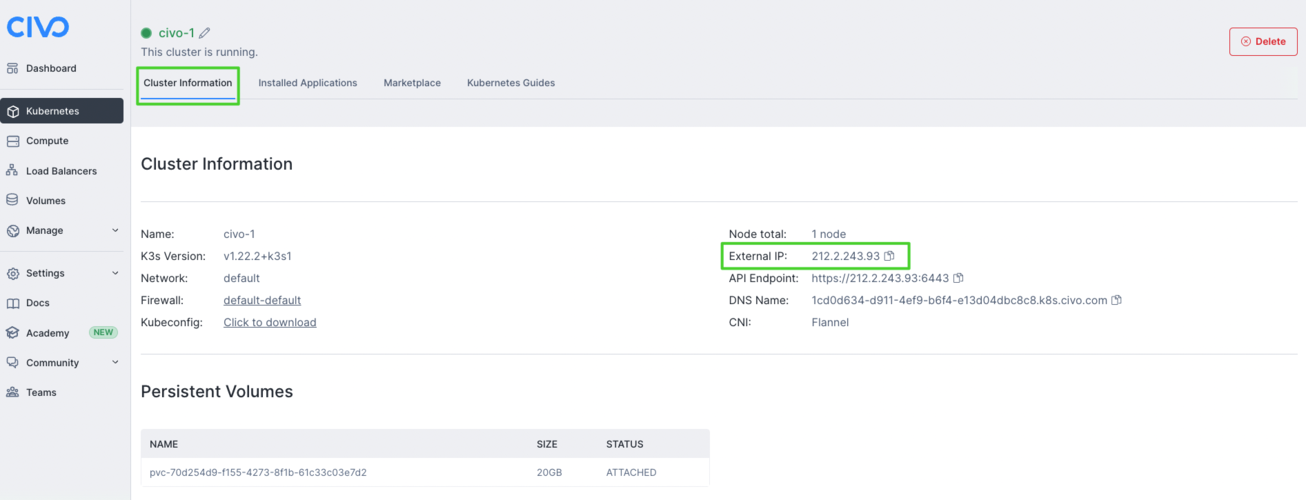Switch to Kubernetes Guides tab
Screen dimensions: 1306x500
coord(511,83)
